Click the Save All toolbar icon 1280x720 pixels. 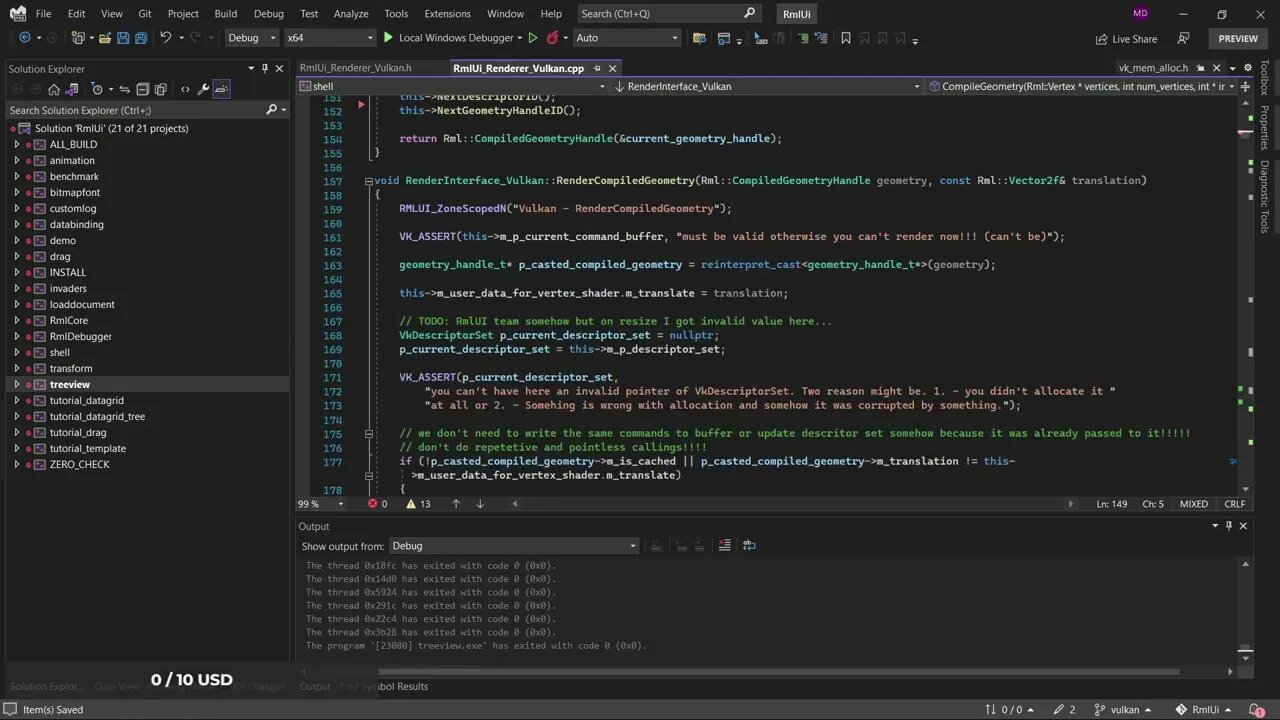coord(141,38)
